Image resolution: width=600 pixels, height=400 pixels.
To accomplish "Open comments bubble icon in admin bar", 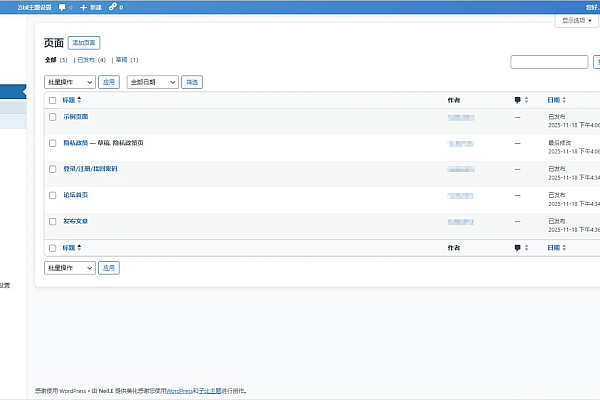I will tap(62, 7).
